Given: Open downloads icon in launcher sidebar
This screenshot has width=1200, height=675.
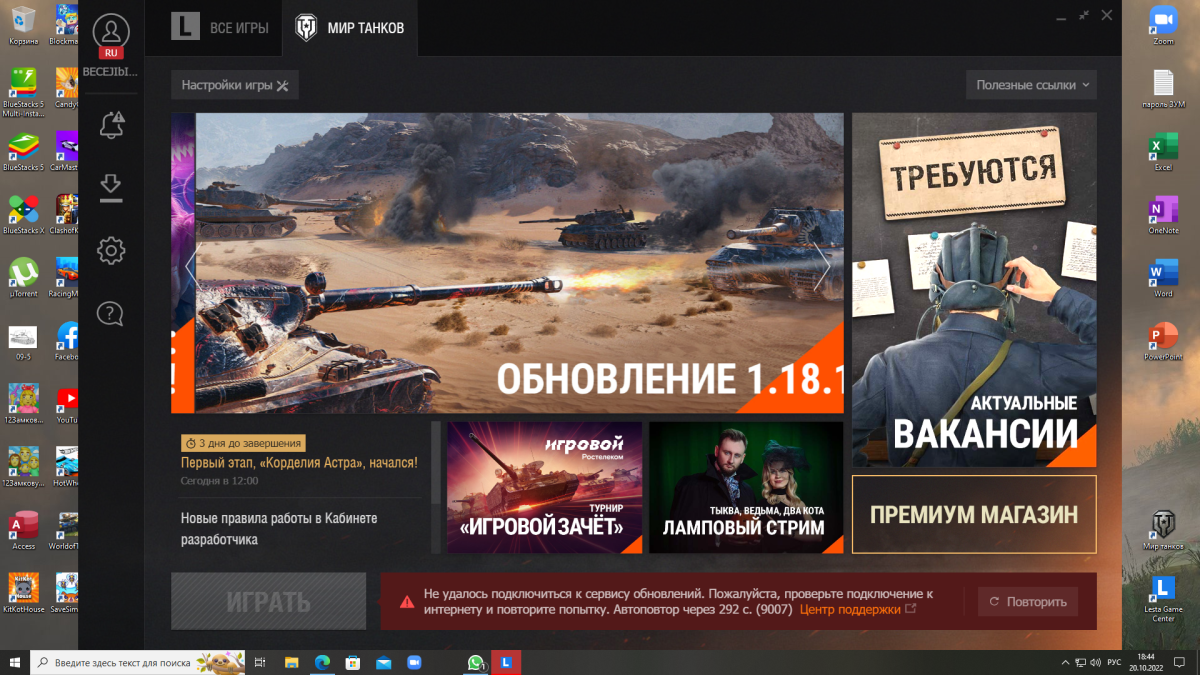Looking at the screenshot, I should pos(111,188).
